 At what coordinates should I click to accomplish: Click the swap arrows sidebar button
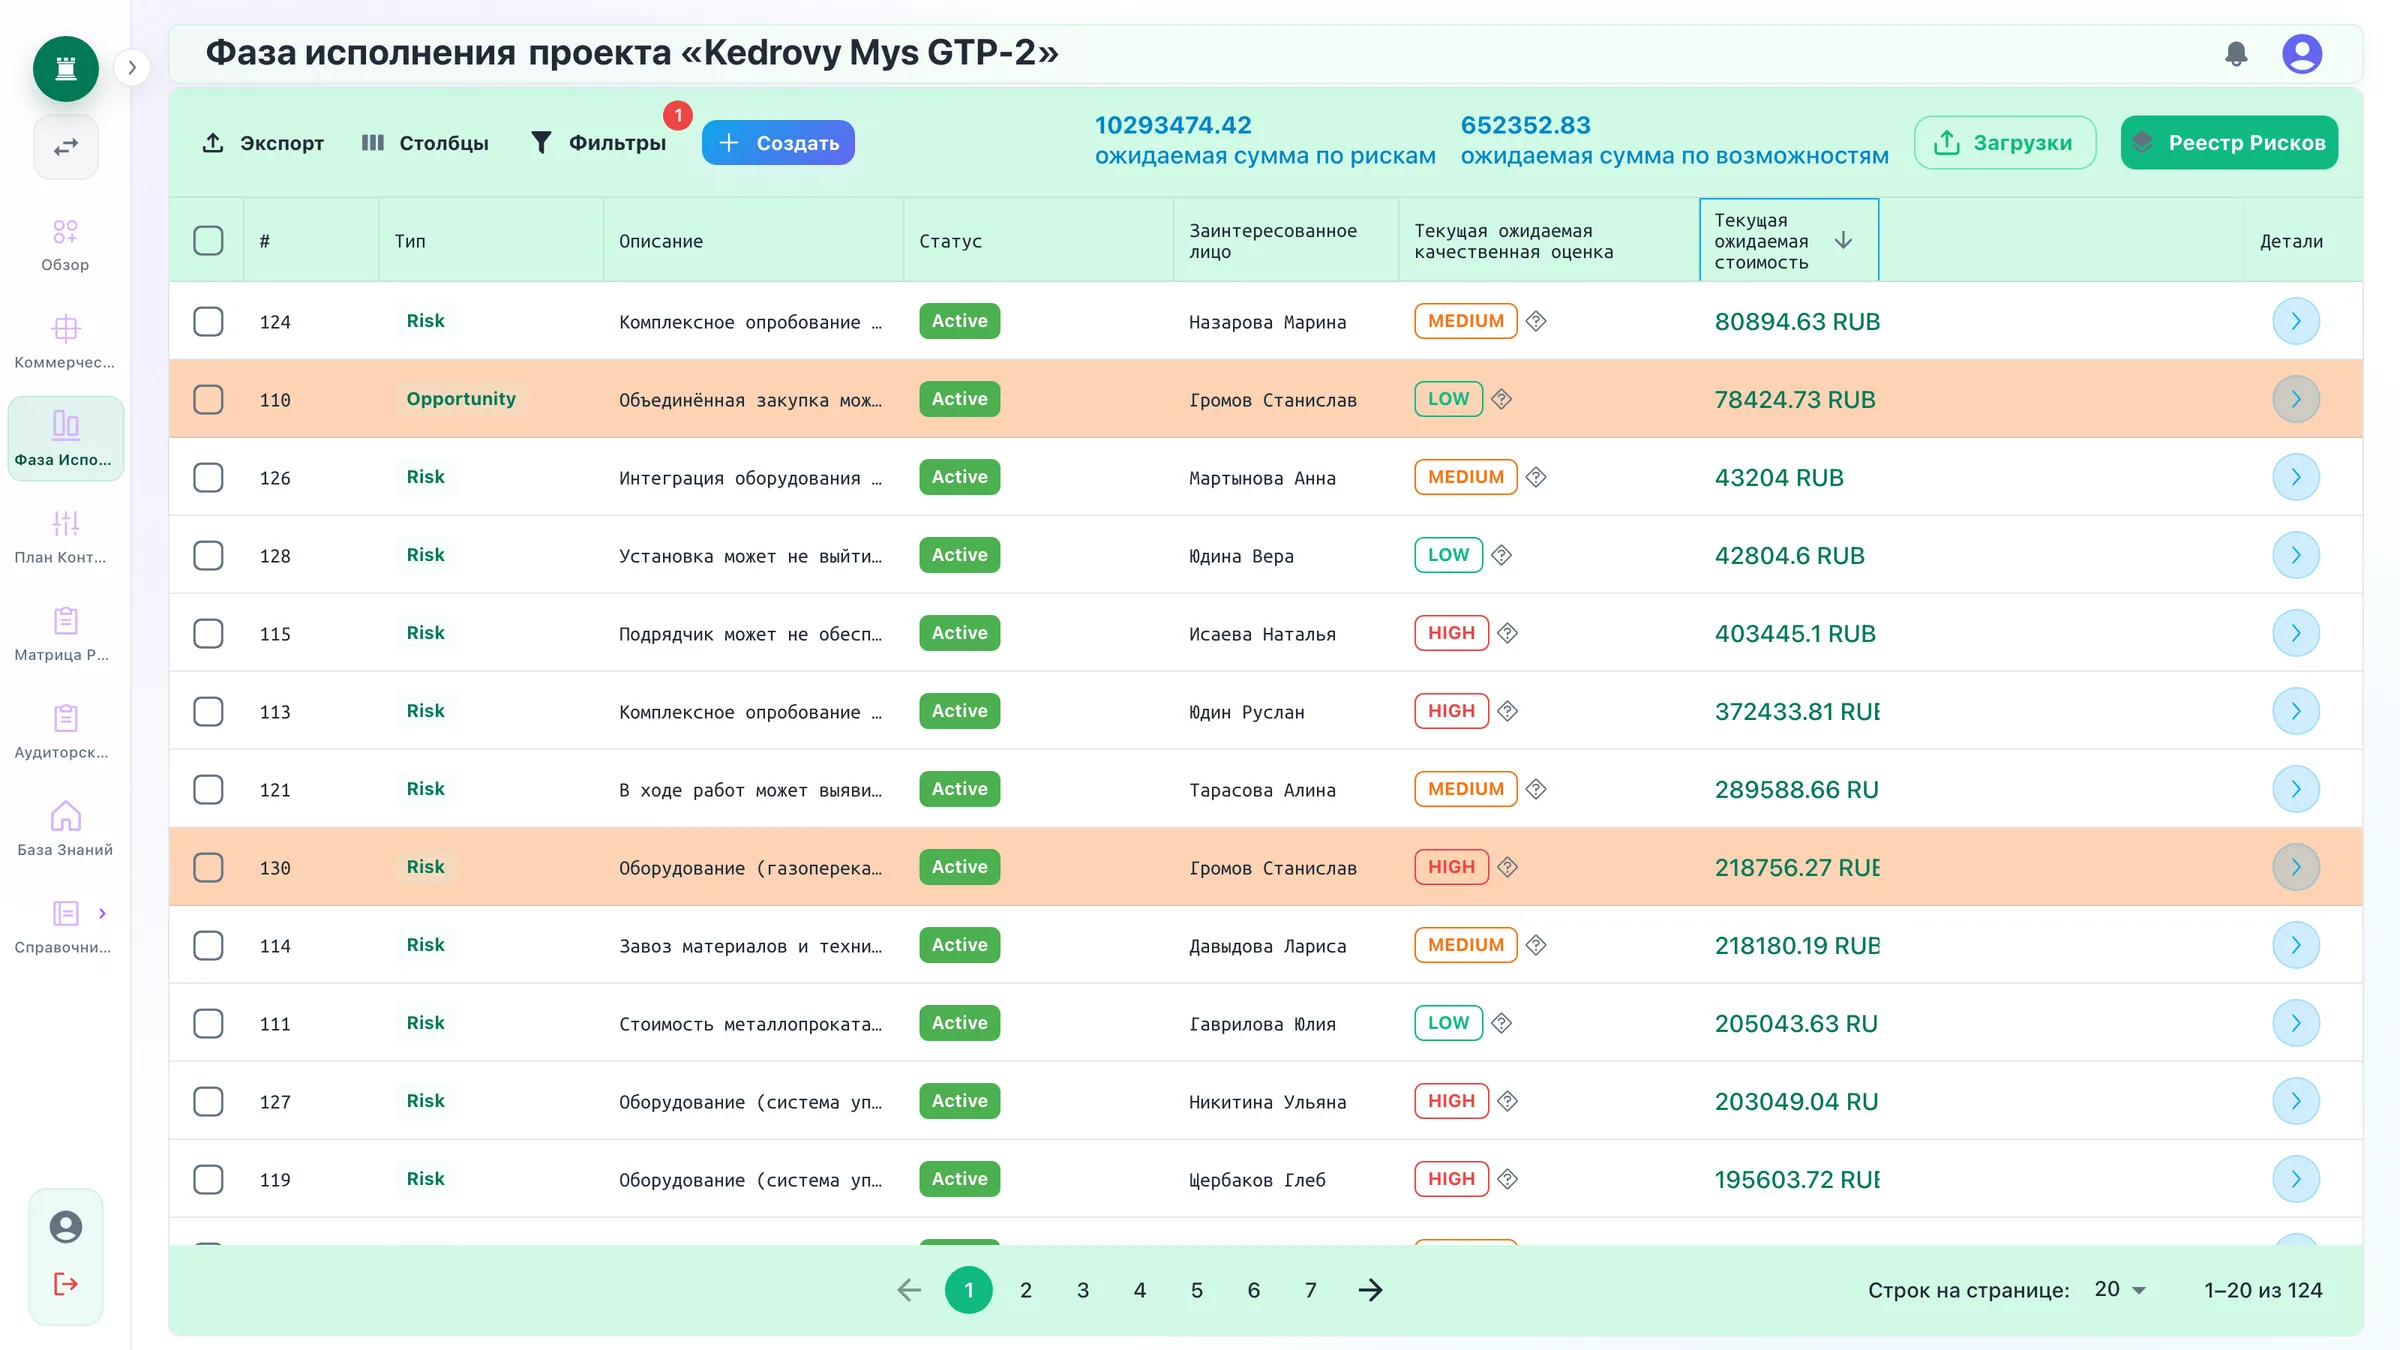(x=66, y=147)
